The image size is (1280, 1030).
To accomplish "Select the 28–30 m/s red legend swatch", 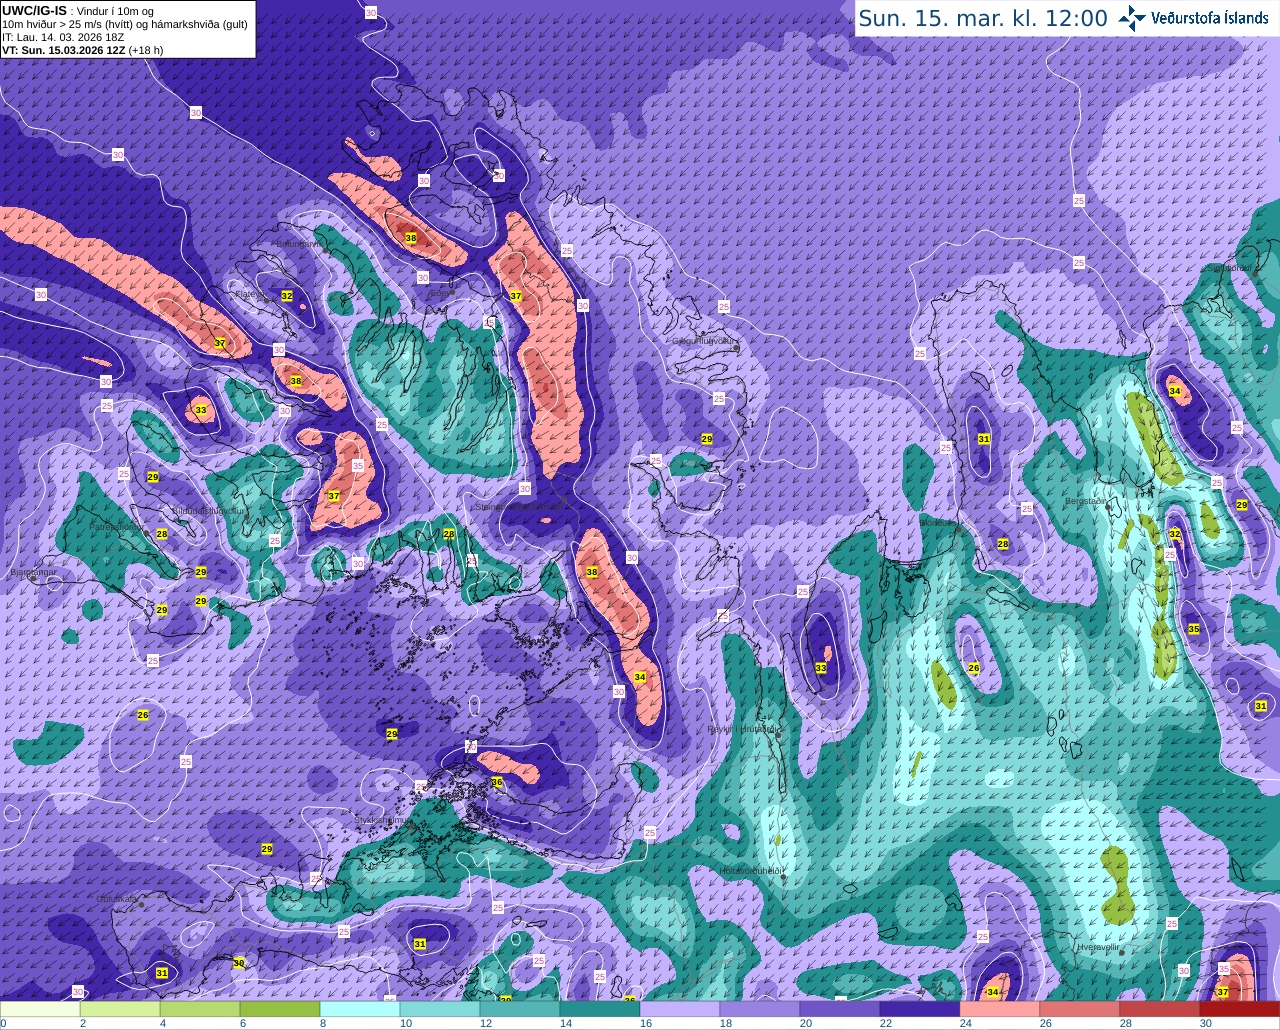I will (x=1160, y=1009).
